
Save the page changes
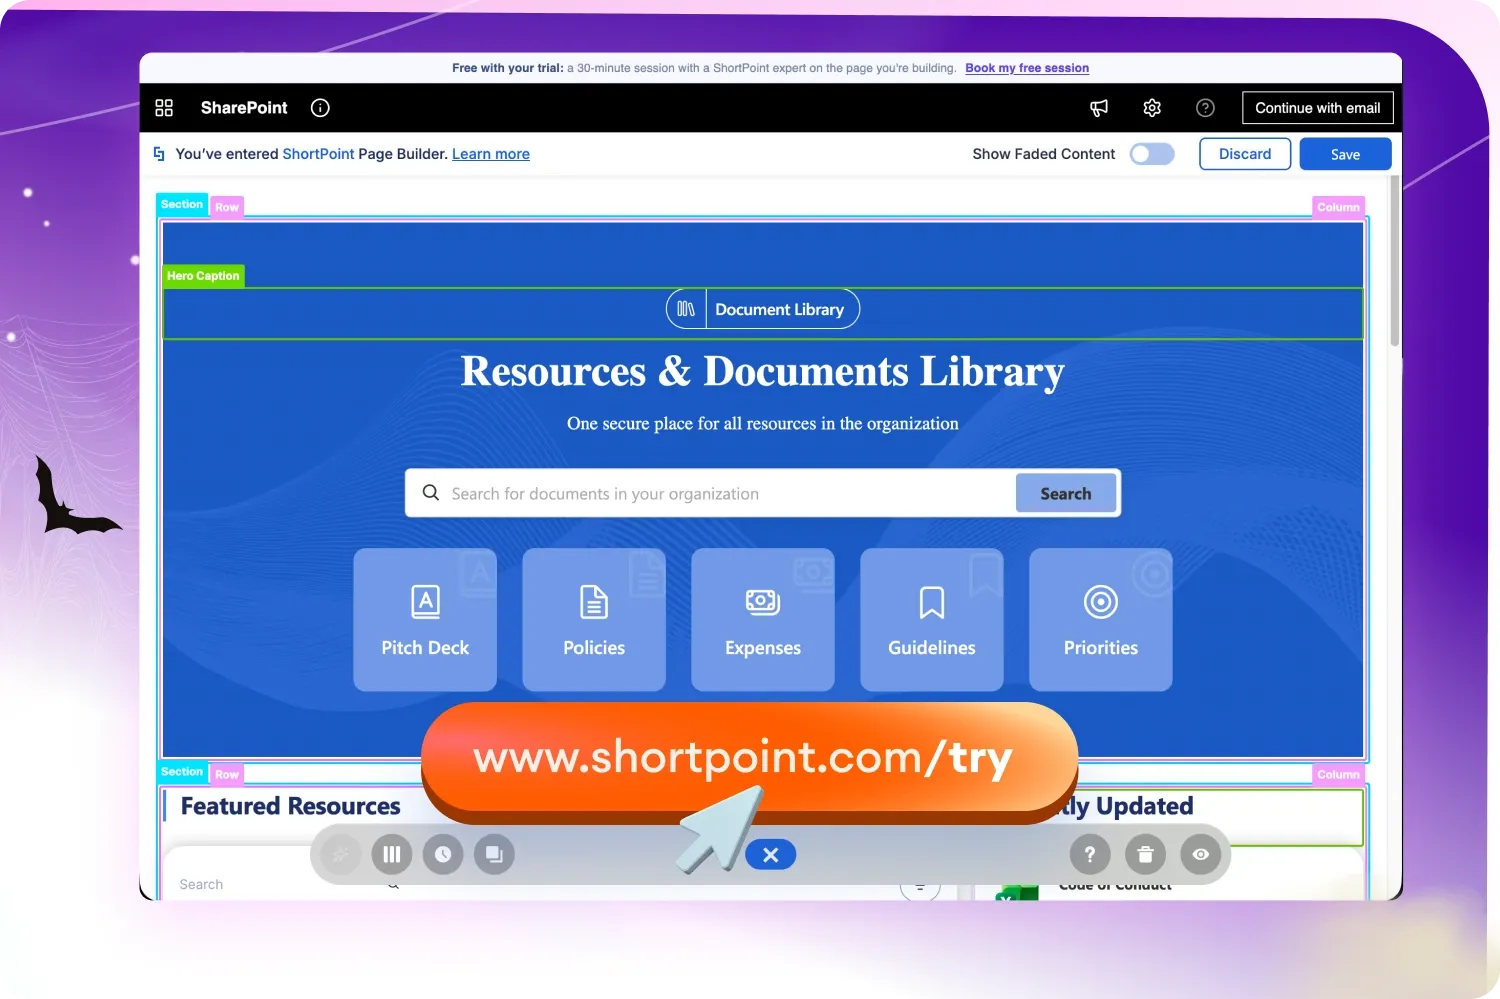pos(1345,154)
